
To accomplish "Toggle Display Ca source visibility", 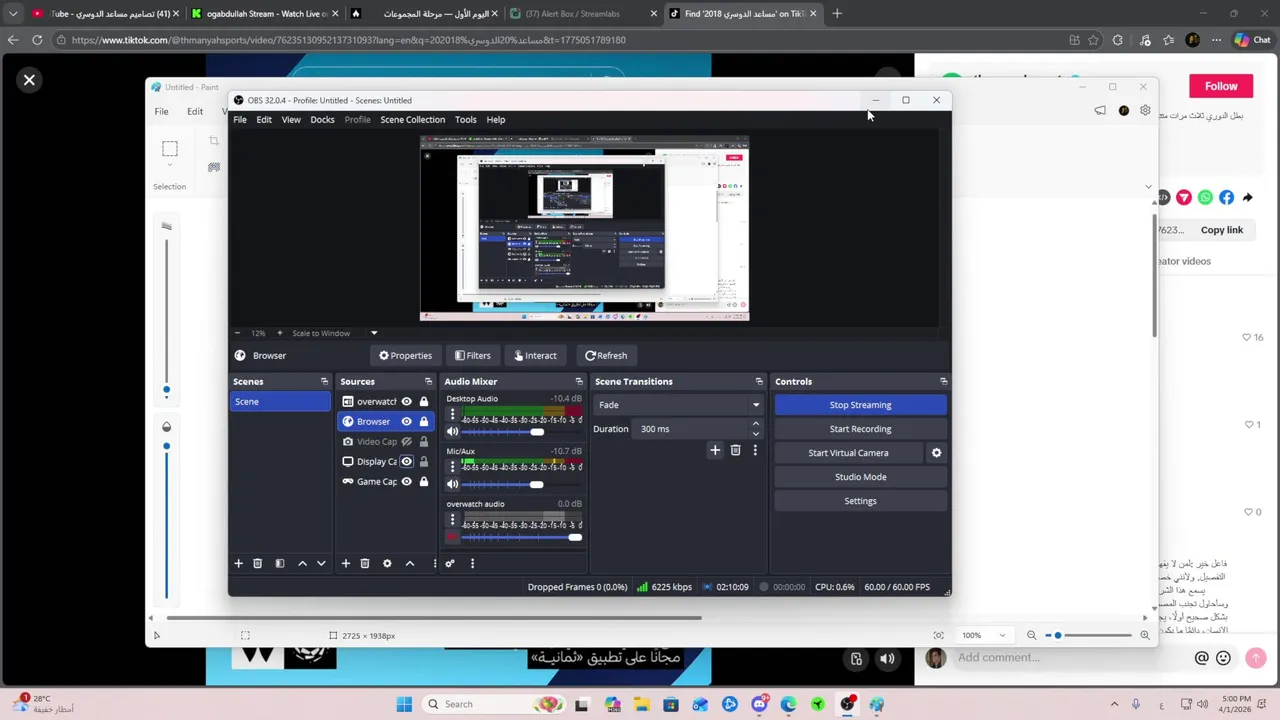I will (x=406, y=461).
